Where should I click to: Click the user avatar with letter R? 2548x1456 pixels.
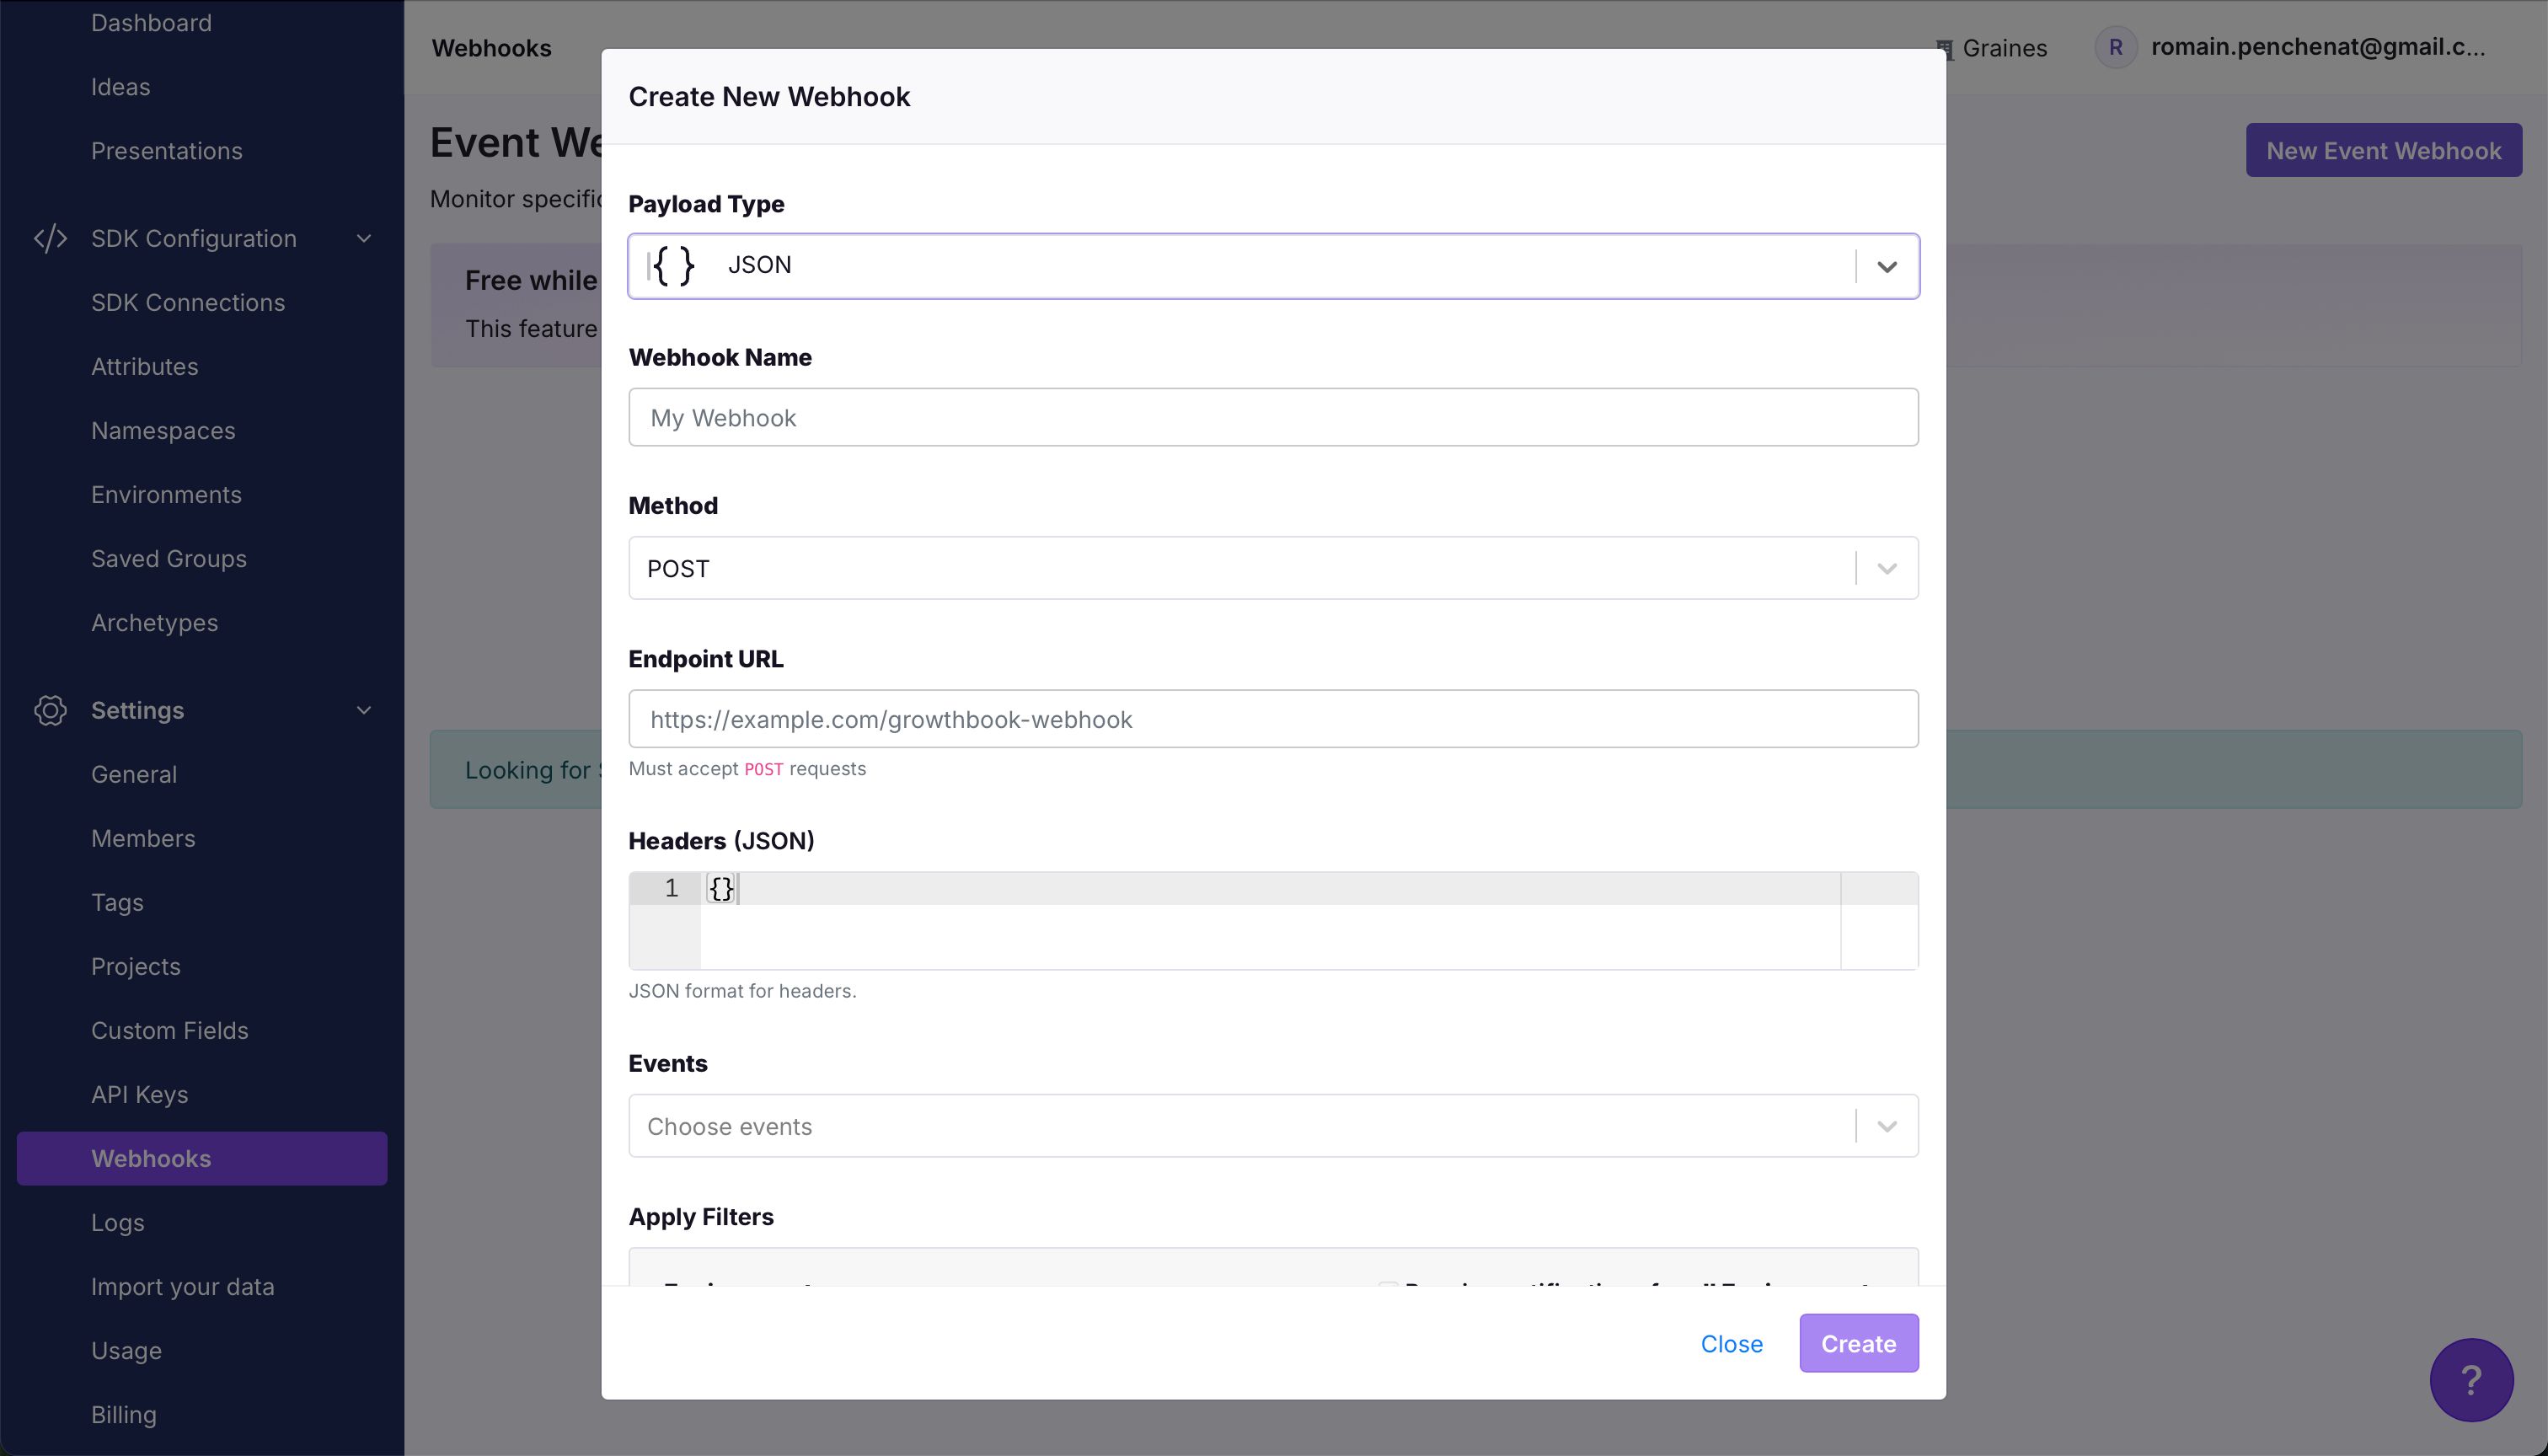(2115, 47)
